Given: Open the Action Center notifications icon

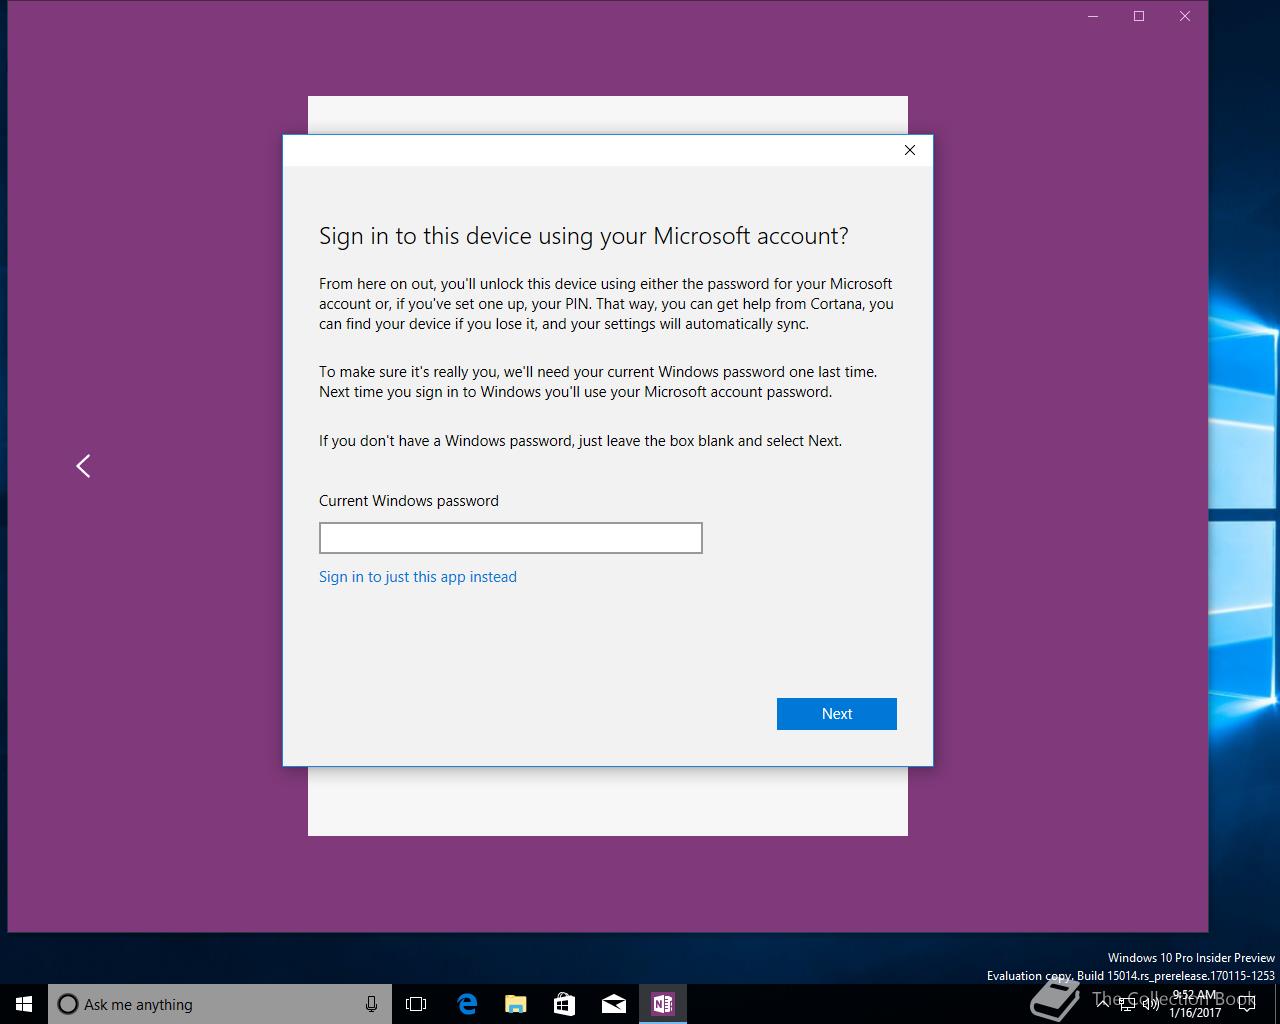Looking at the screenshot, I should point(1249,1004).
